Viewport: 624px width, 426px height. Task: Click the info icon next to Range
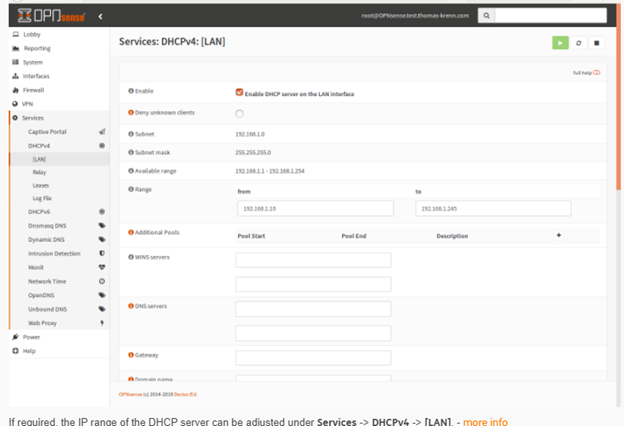pyautogui.click(x=131, y=189)
